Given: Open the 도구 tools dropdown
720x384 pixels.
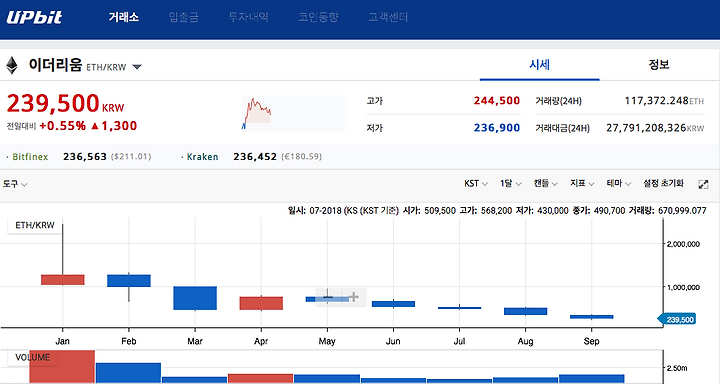Looking at the screenshot, I should 15,184.
